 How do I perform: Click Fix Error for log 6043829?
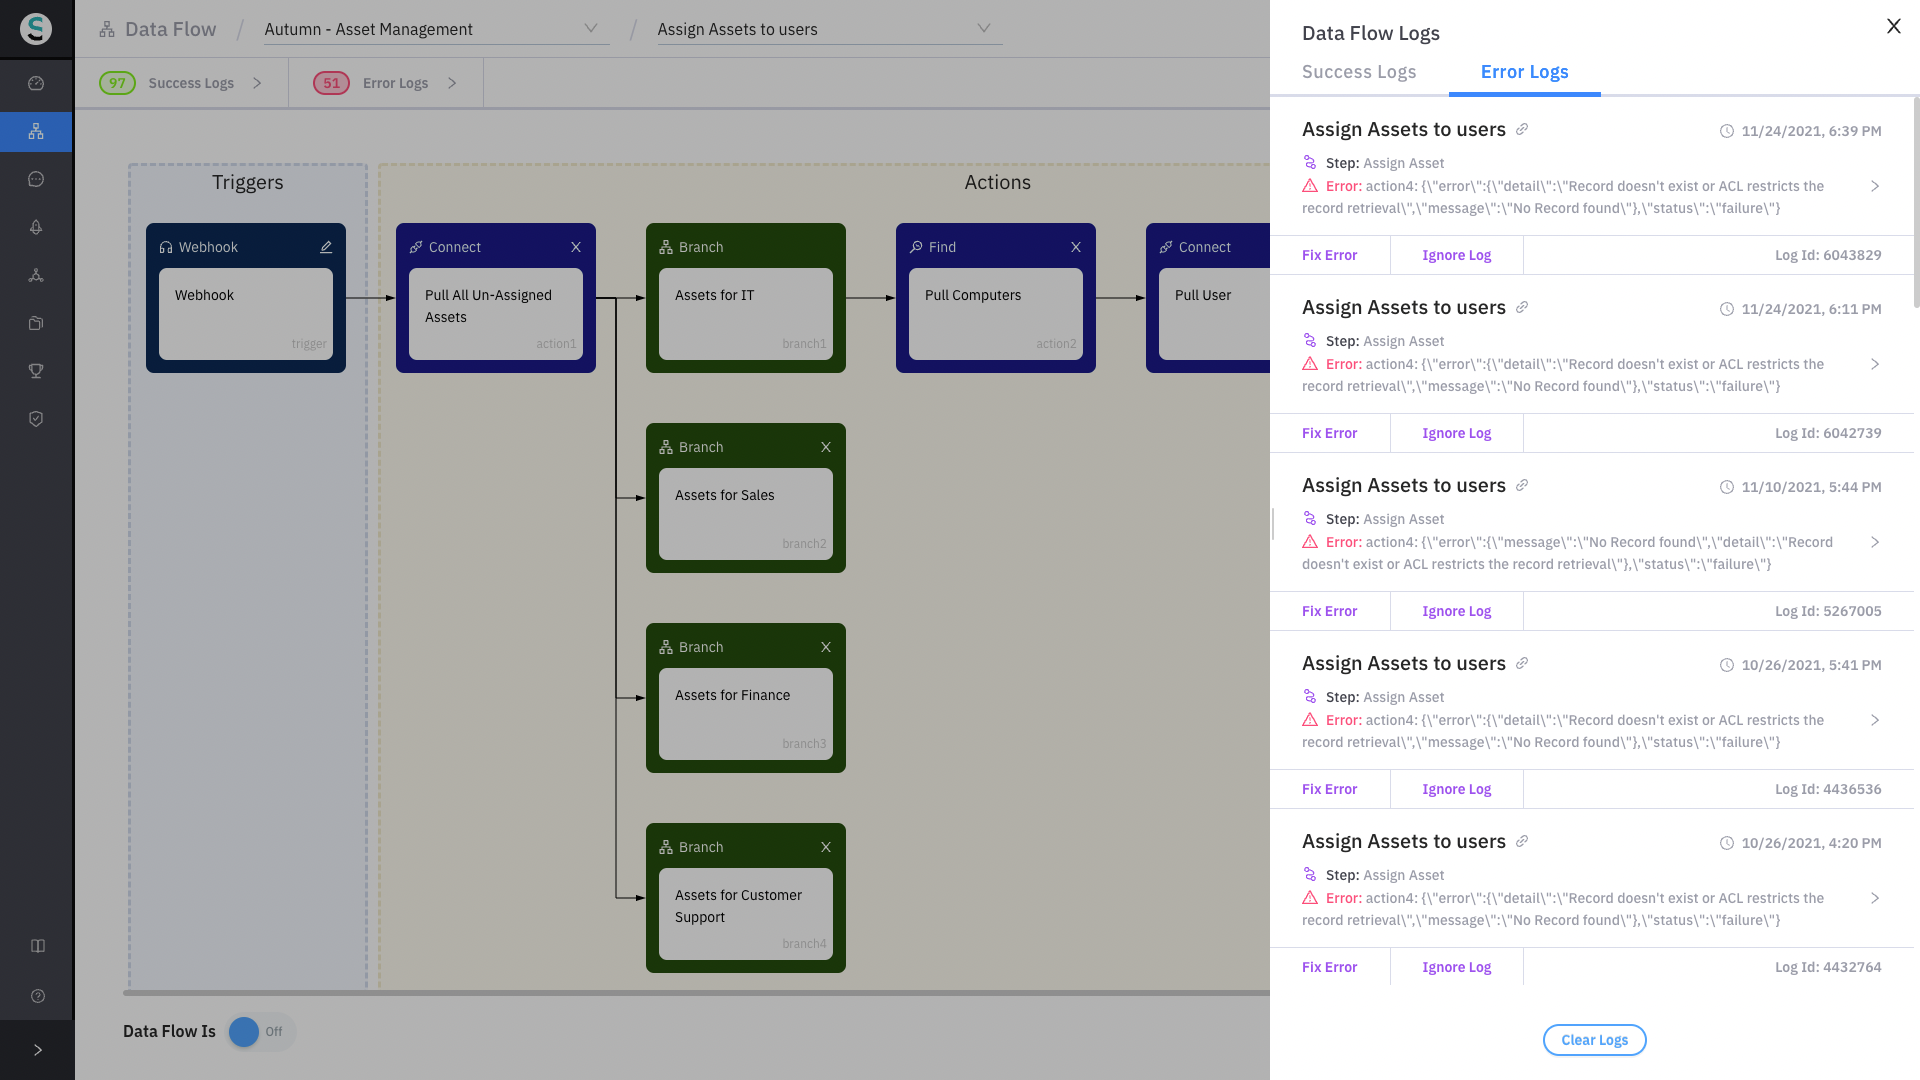click(x=1329, y=255)
